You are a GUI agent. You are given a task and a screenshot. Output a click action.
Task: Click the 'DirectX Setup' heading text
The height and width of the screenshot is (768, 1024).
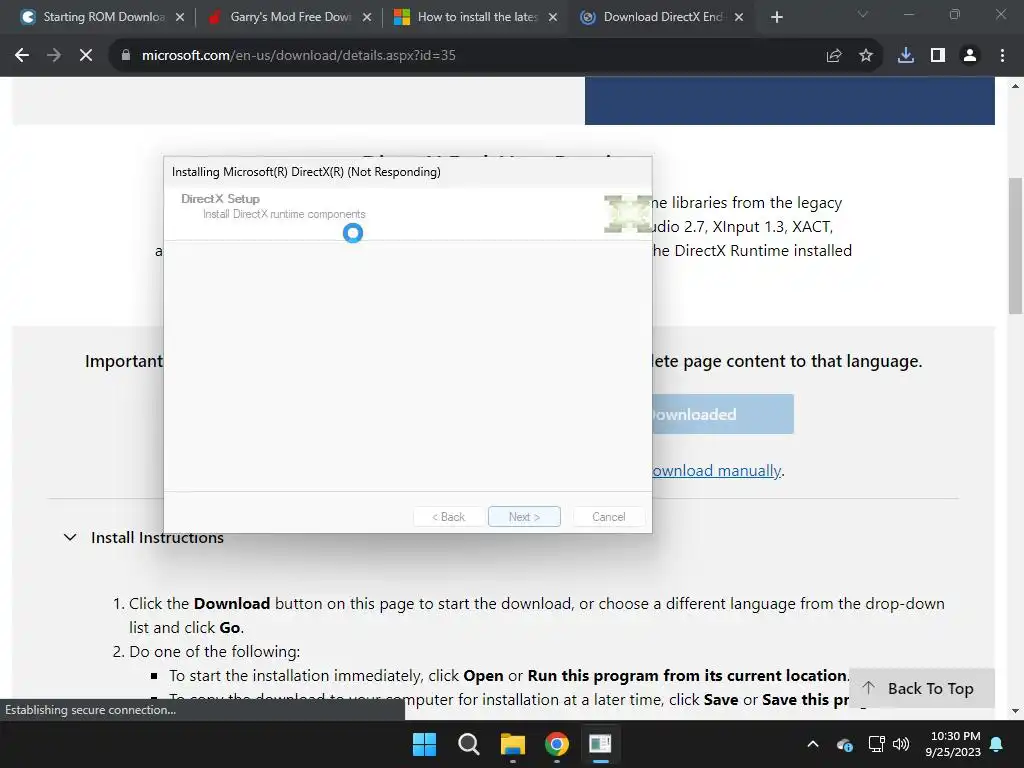220,199
